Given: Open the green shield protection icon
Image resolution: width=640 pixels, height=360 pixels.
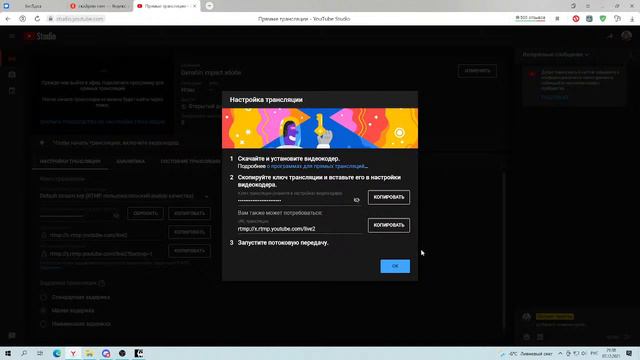Looking at the screenshot, I should (603, 19).
